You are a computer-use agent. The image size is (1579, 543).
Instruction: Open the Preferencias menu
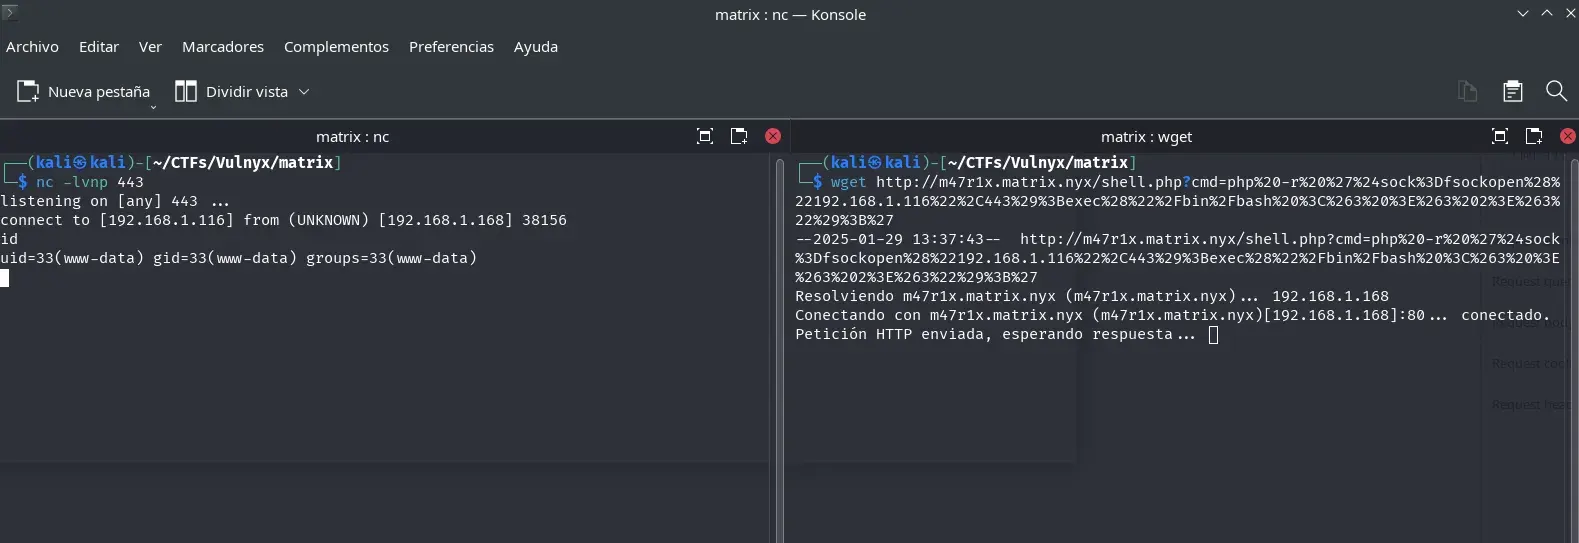[451, 47]
